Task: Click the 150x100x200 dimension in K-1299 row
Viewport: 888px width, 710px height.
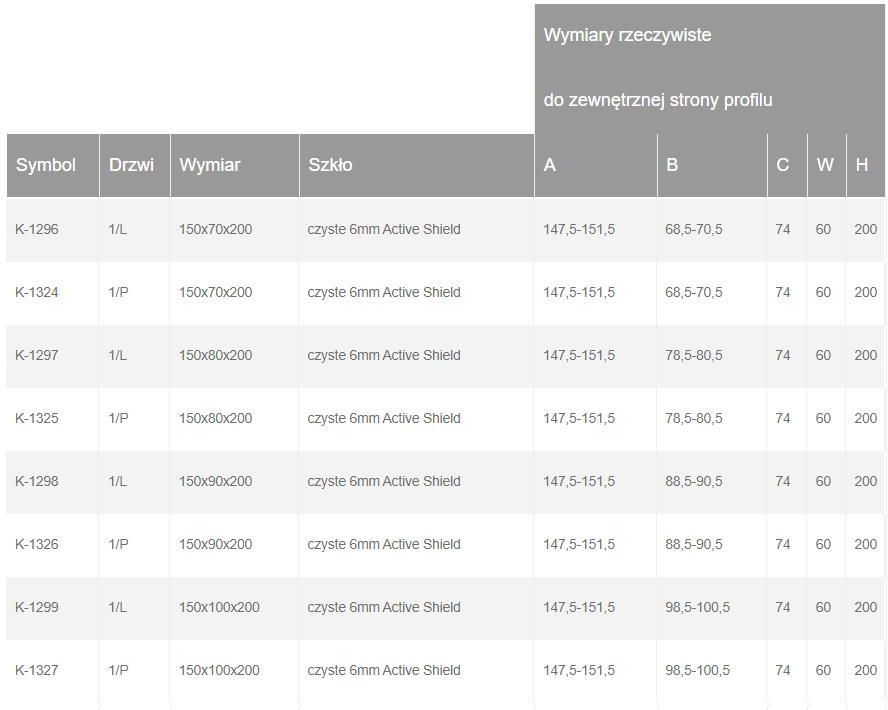Action: [219, 607]
